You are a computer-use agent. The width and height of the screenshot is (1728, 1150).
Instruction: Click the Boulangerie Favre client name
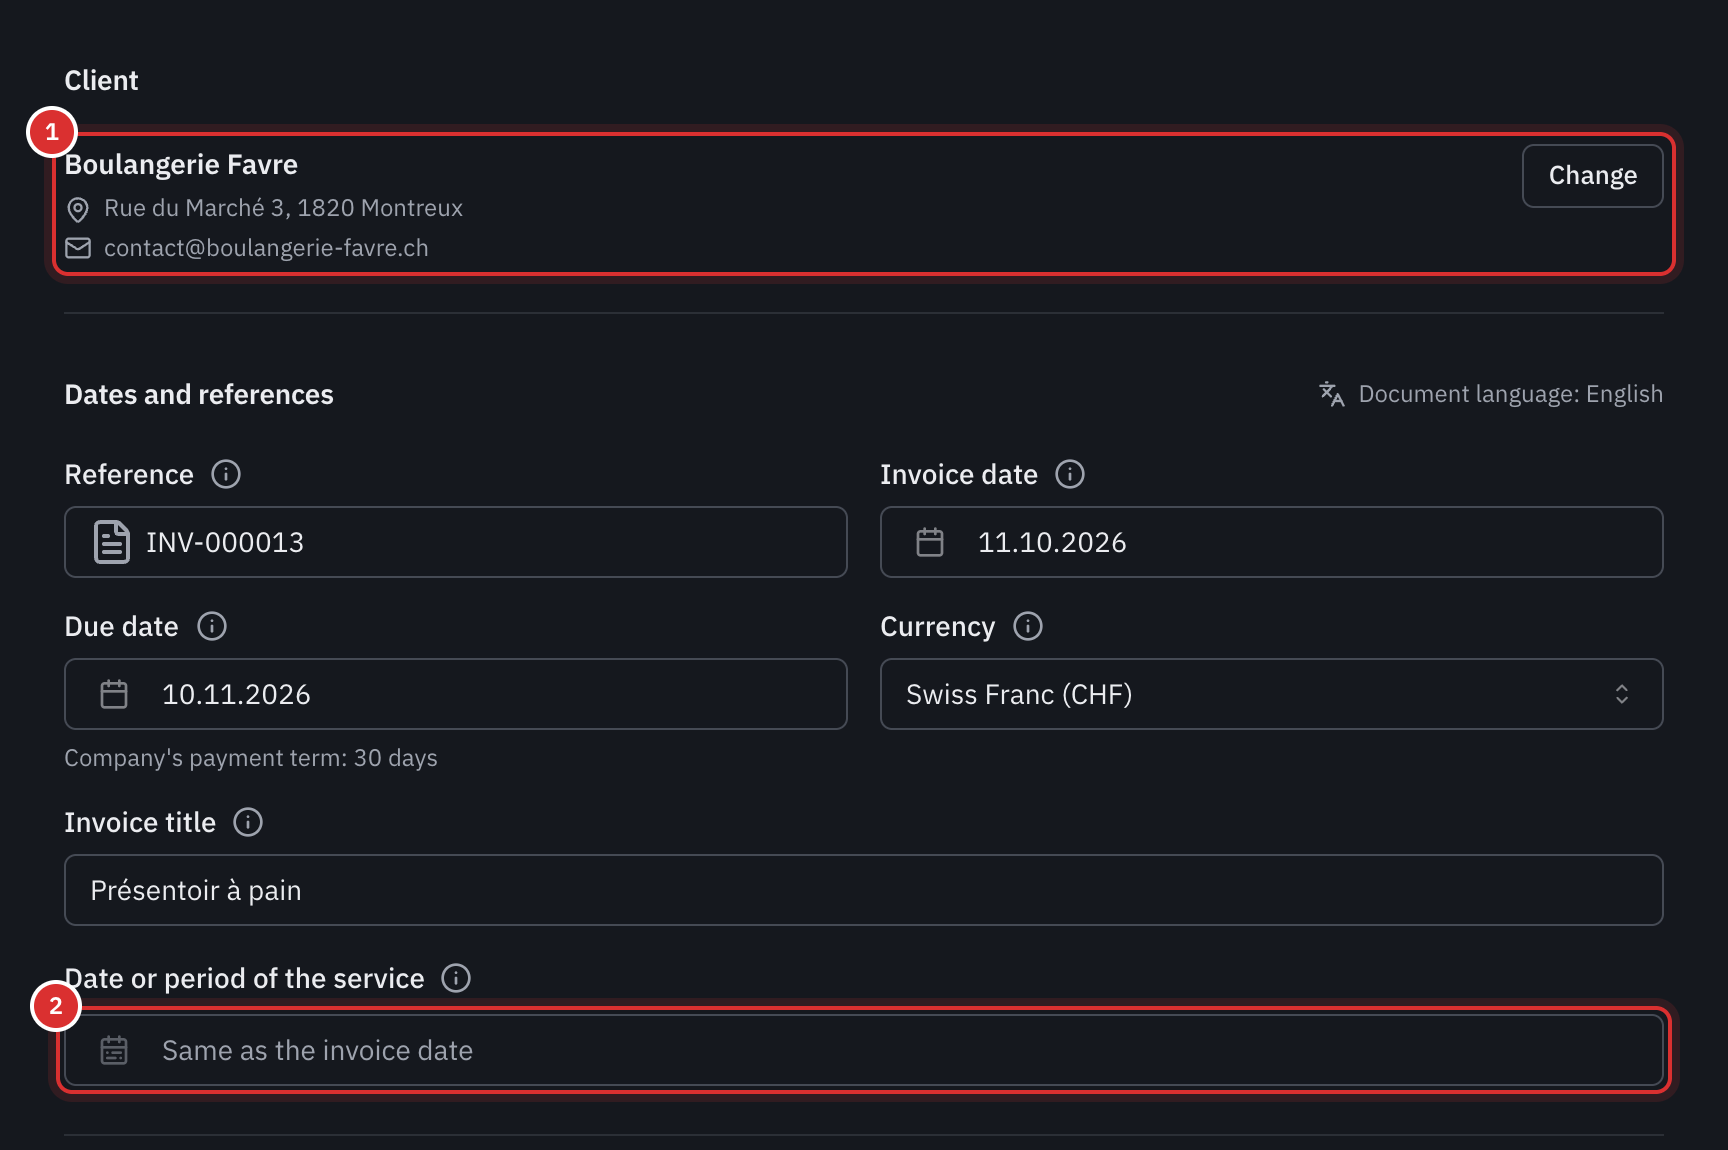pos(181,164)
